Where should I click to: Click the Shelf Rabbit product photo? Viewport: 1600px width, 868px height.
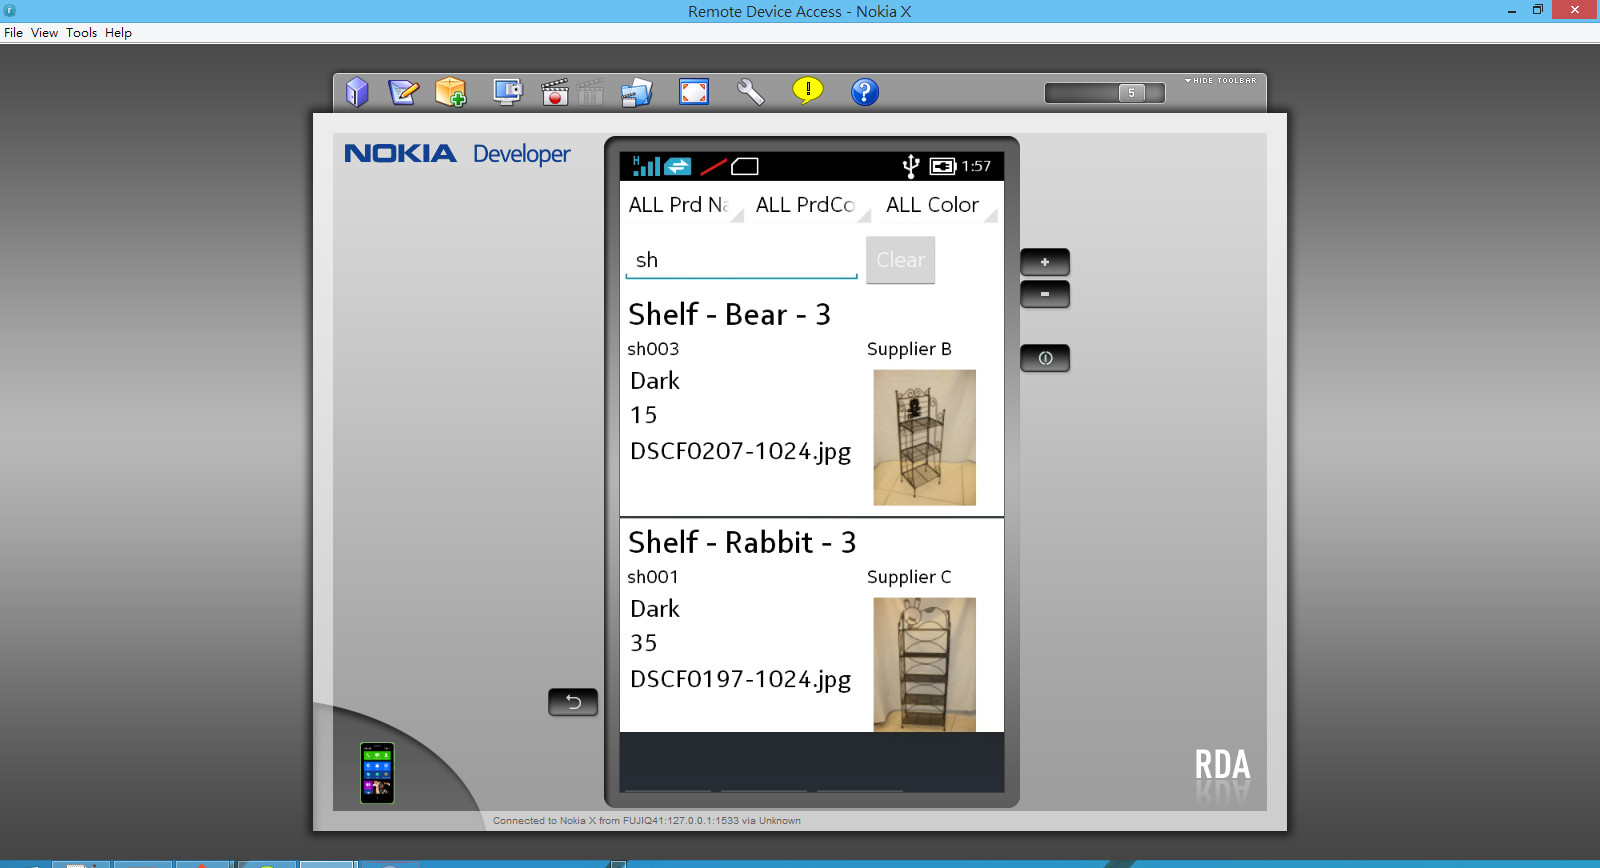click(925, 665)
